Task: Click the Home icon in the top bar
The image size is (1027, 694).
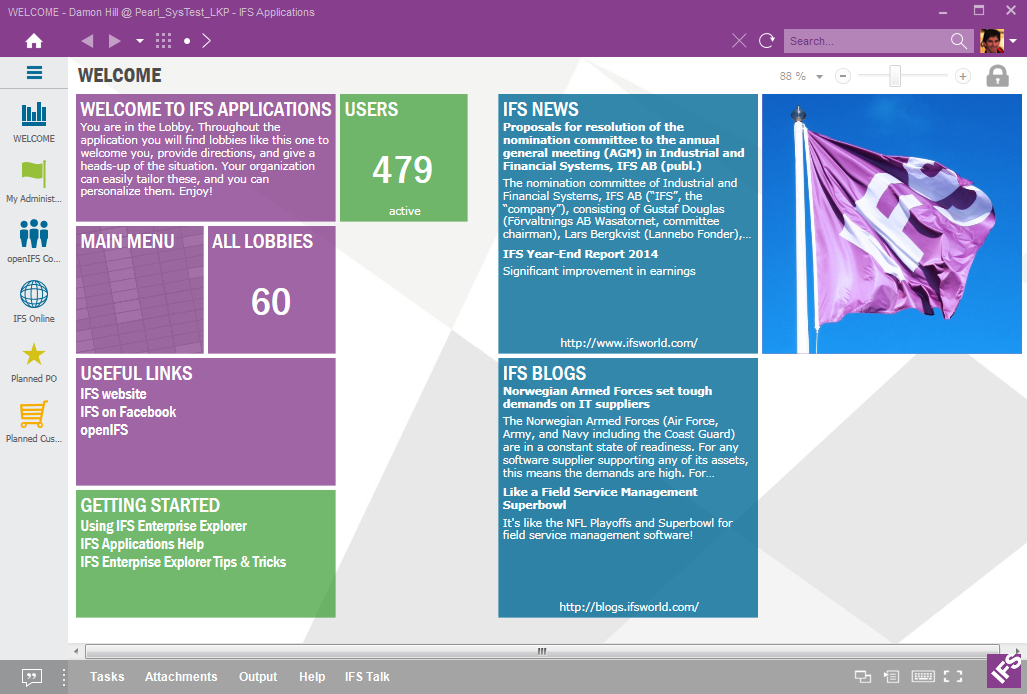Action: (x=34, y=41)
